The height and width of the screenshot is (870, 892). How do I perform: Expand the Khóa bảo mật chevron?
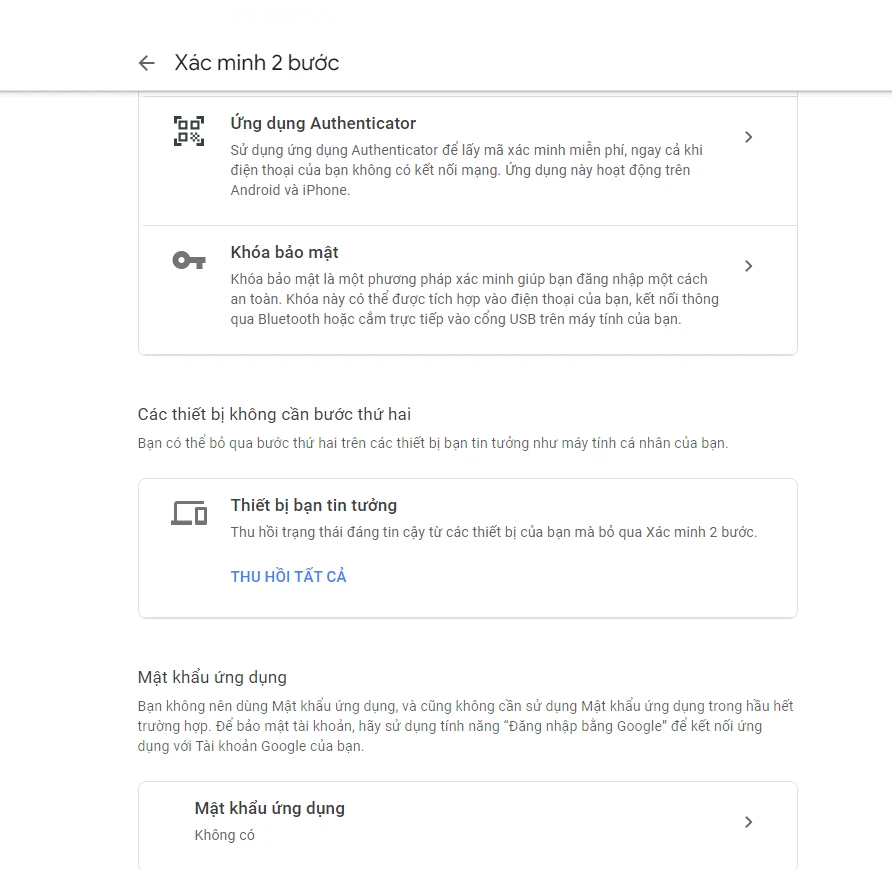[749, 266]
